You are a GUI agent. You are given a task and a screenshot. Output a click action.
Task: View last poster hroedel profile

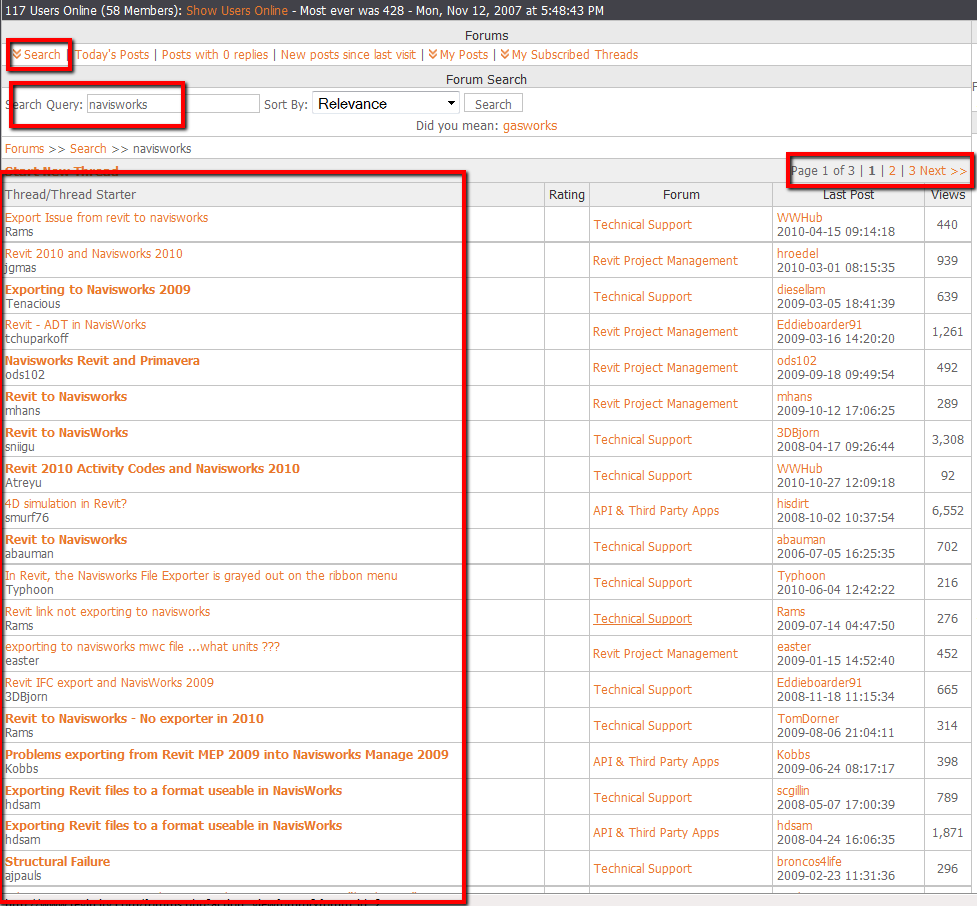pos(798,254)
